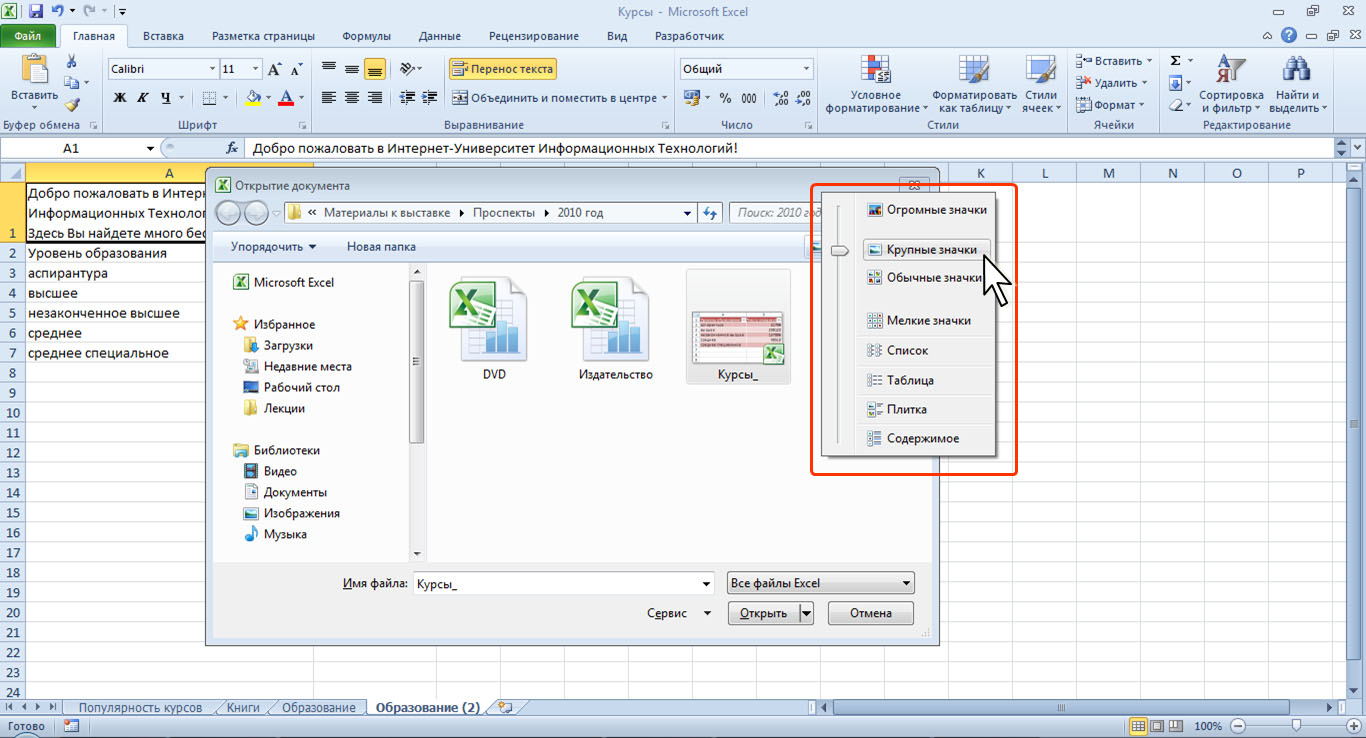Switch to the Данные tab
This screenshot has height=738, width=1366.
(440, 36)
